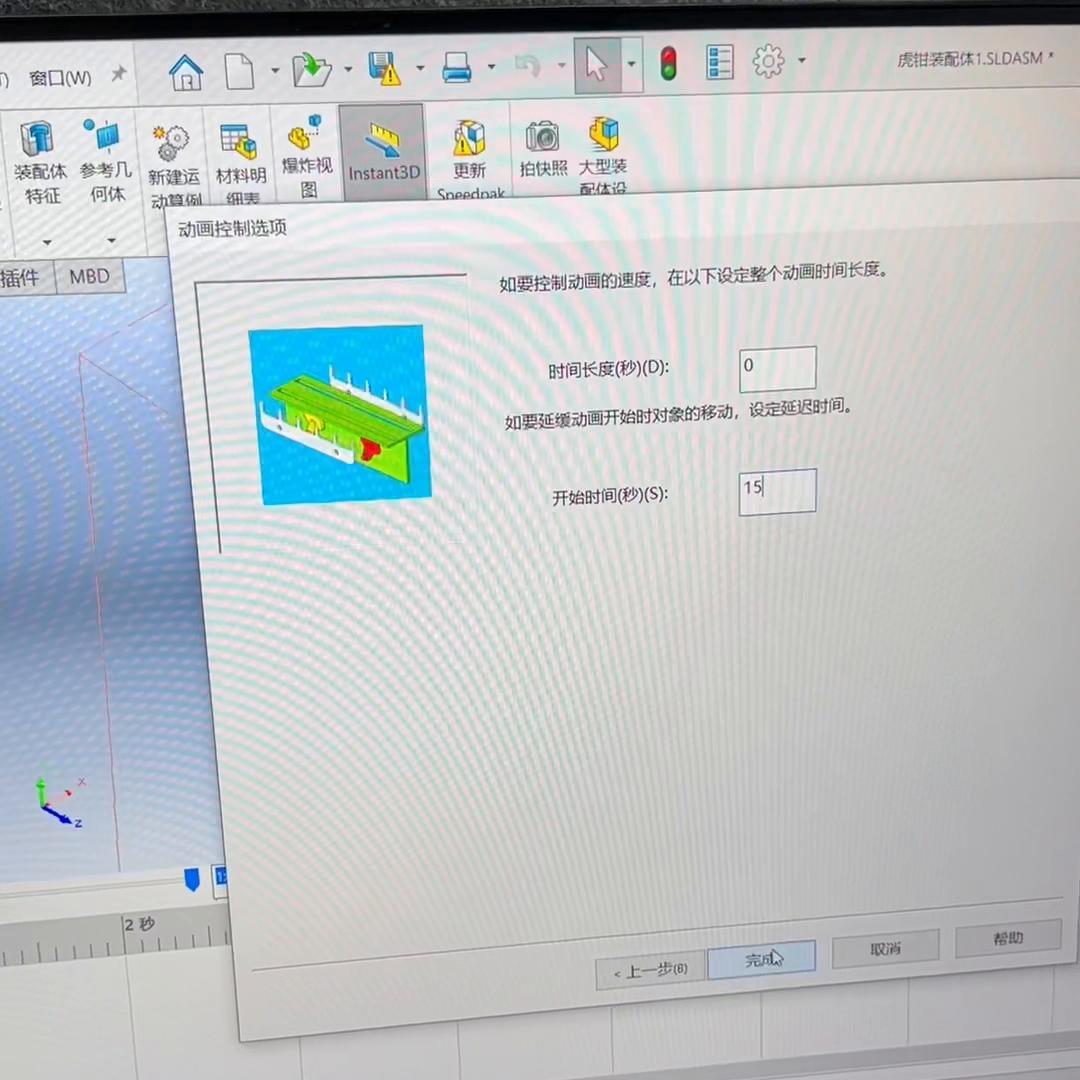Open the Open-file dropdown arrow
1080x1080 pixels.
pyautogui.click(x=347, y=70)
